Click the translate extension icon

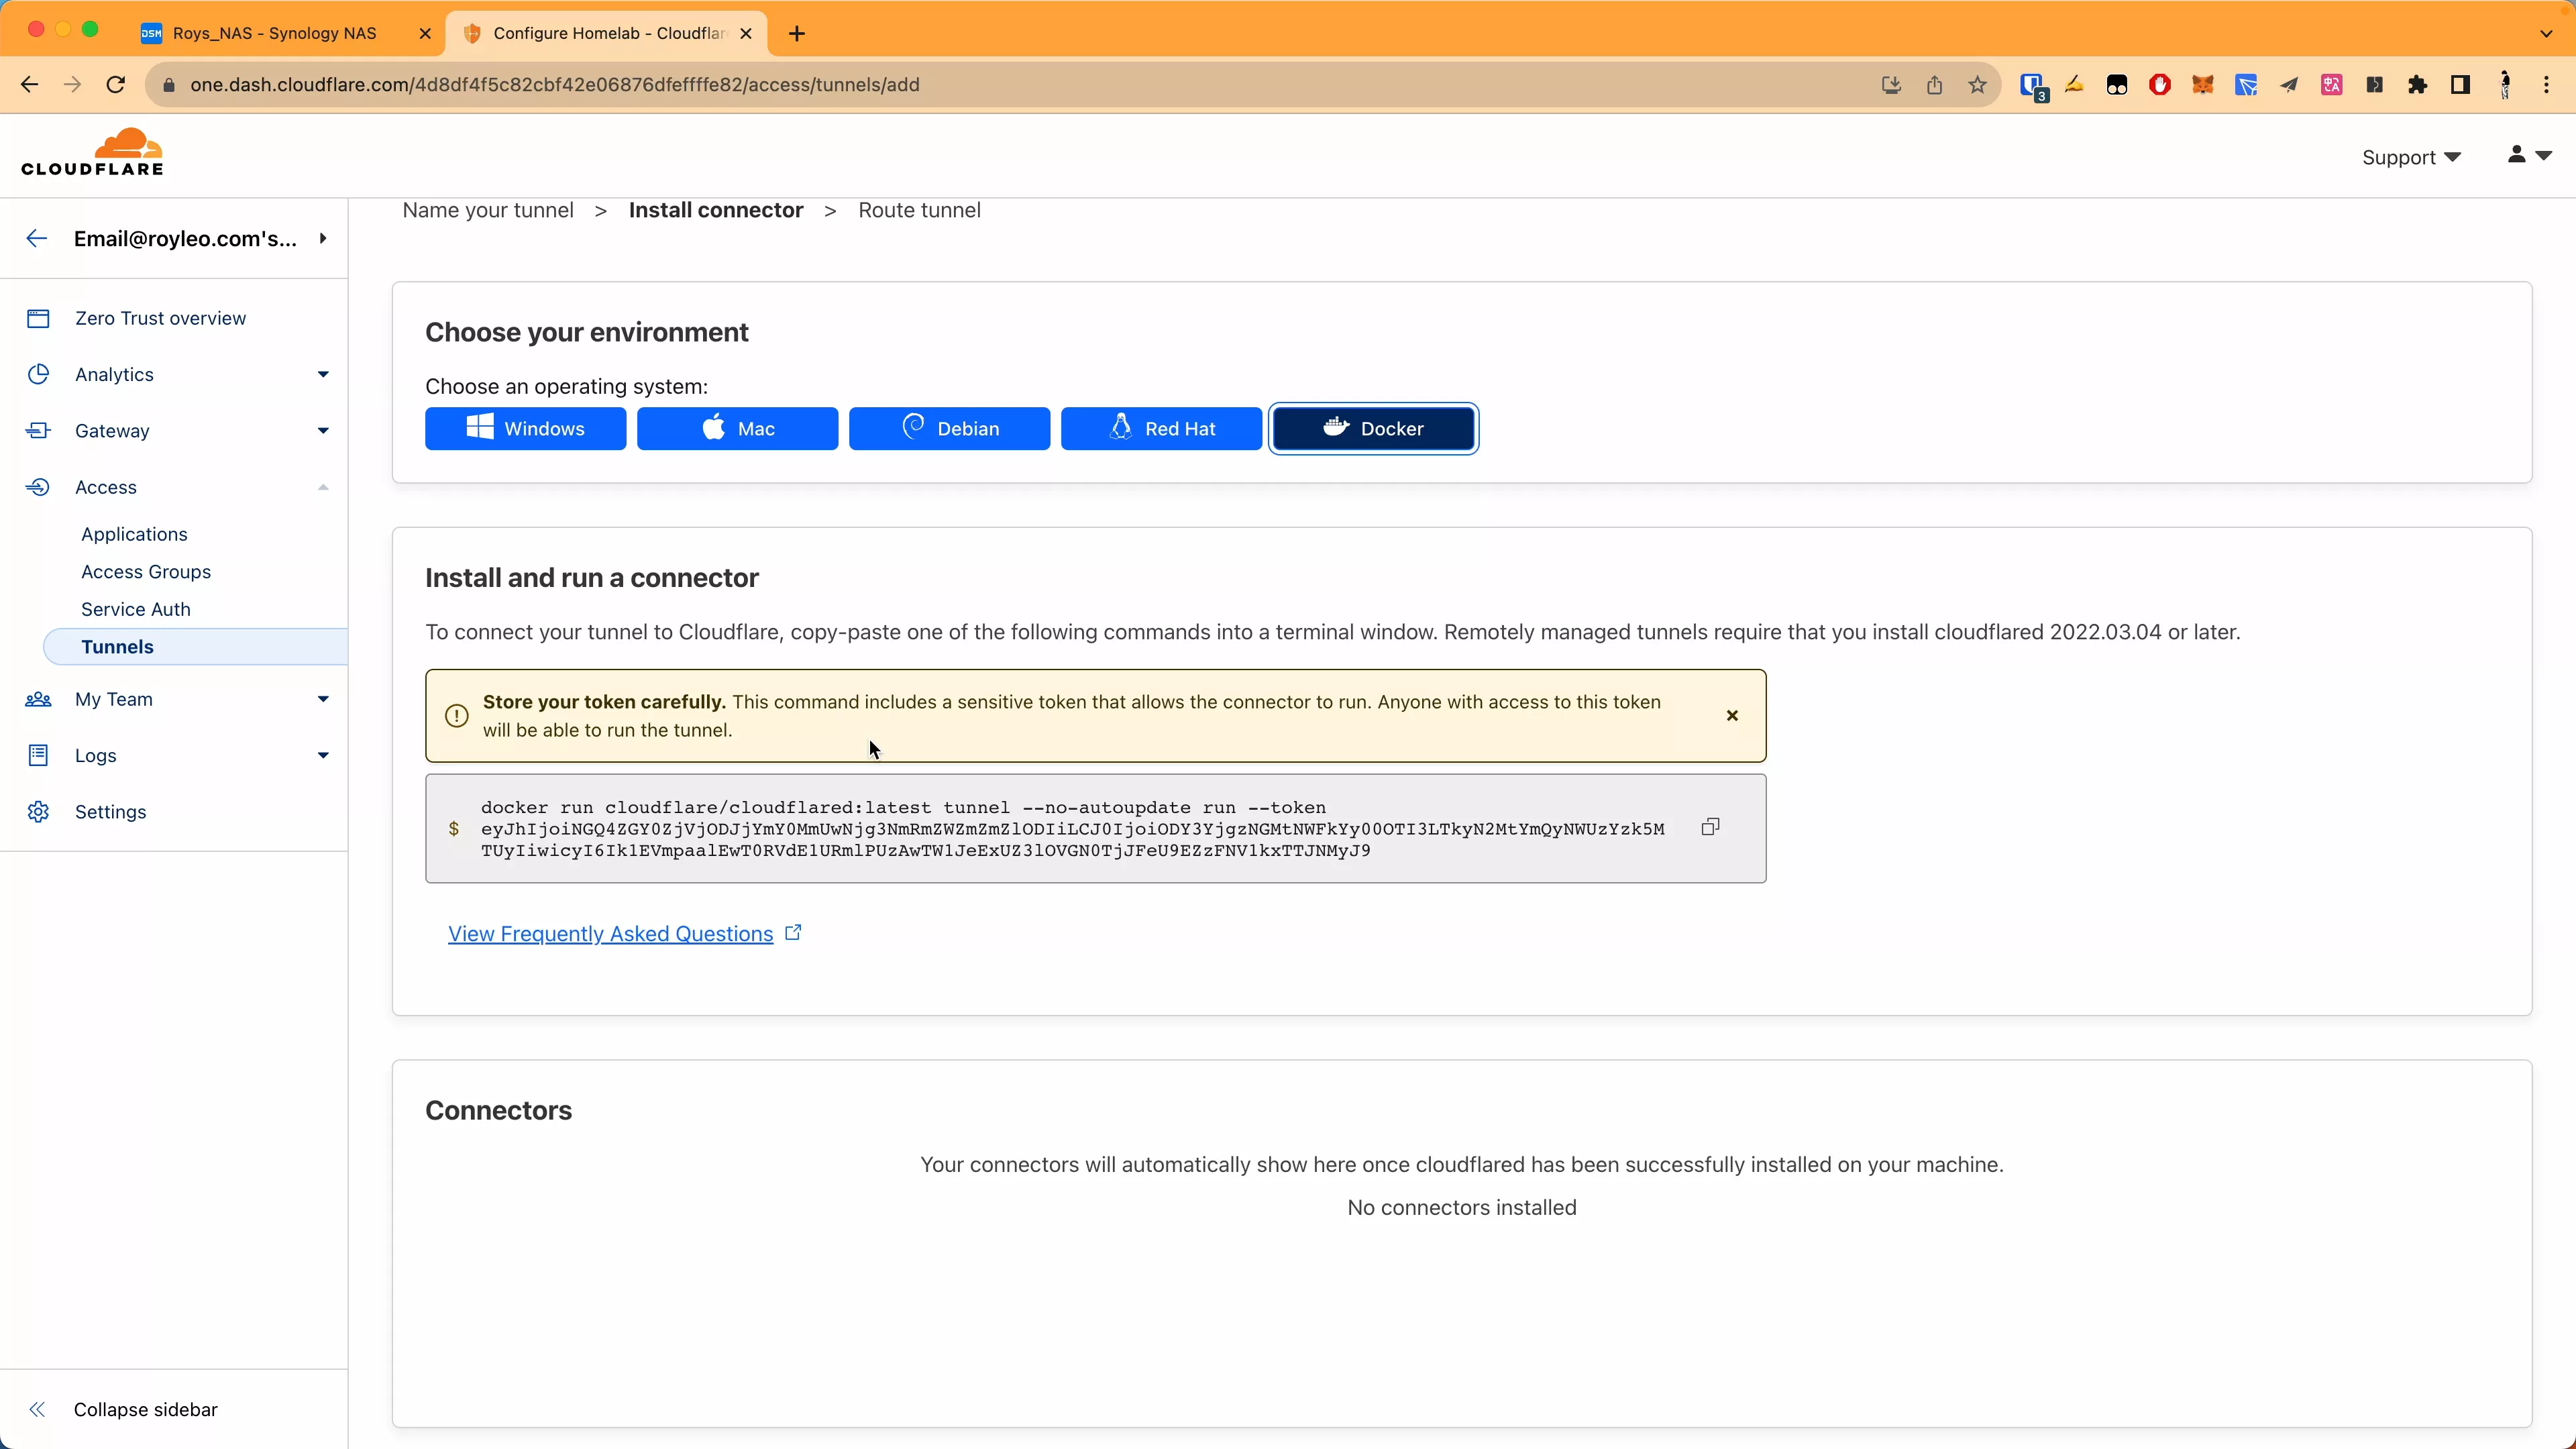click(x=2332, y=85)
